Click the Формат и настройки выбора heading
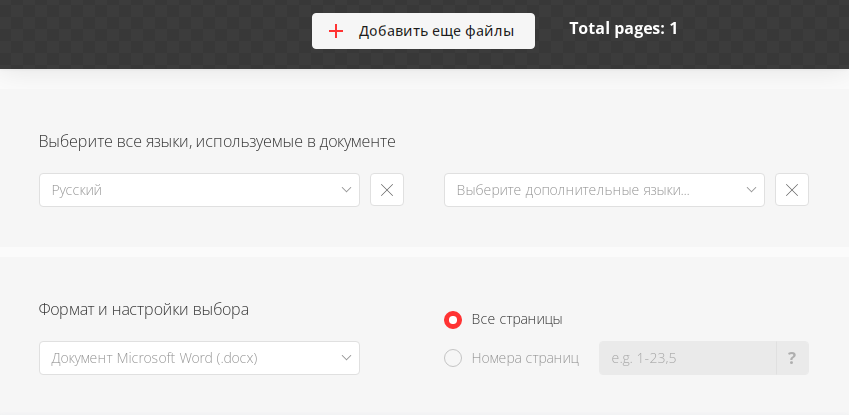This screenshot has height=416, width=849. [x=143, y=310]
